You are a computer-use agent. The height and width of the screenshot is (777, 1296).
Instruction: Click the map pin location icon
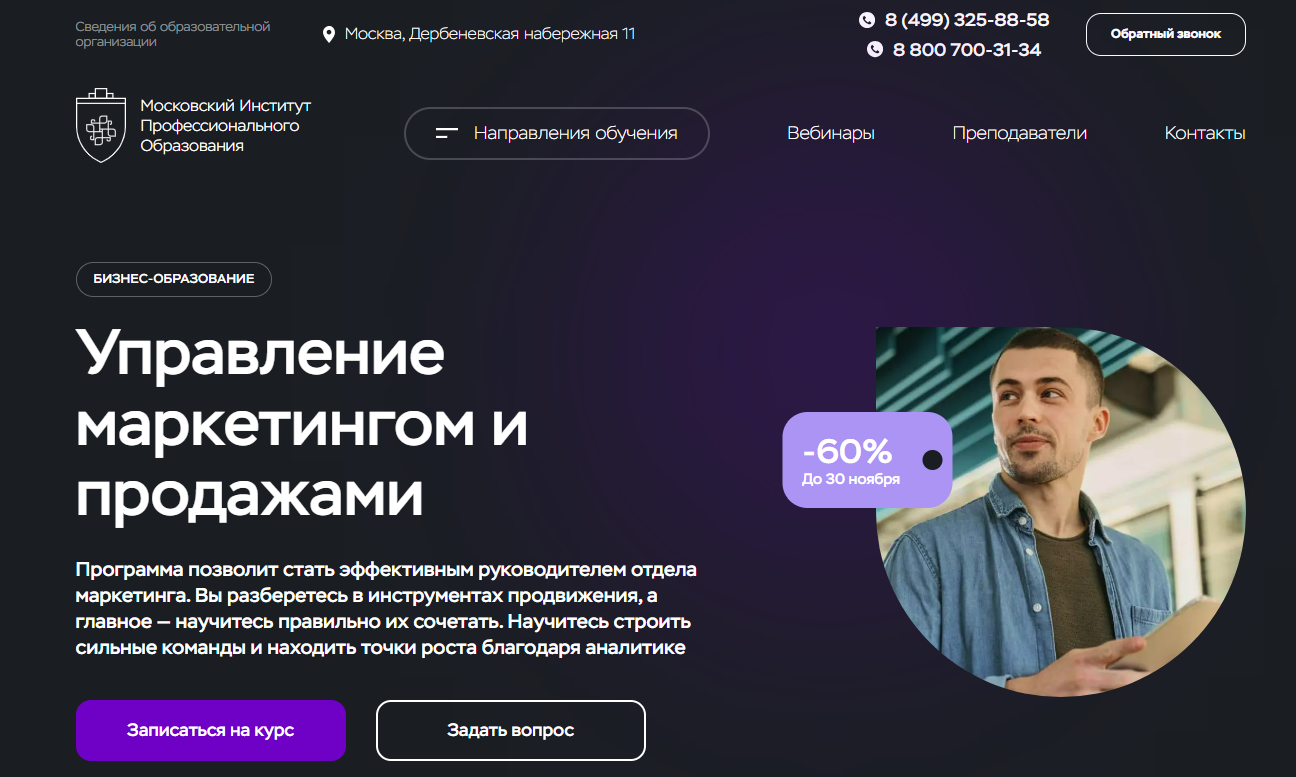328,35
